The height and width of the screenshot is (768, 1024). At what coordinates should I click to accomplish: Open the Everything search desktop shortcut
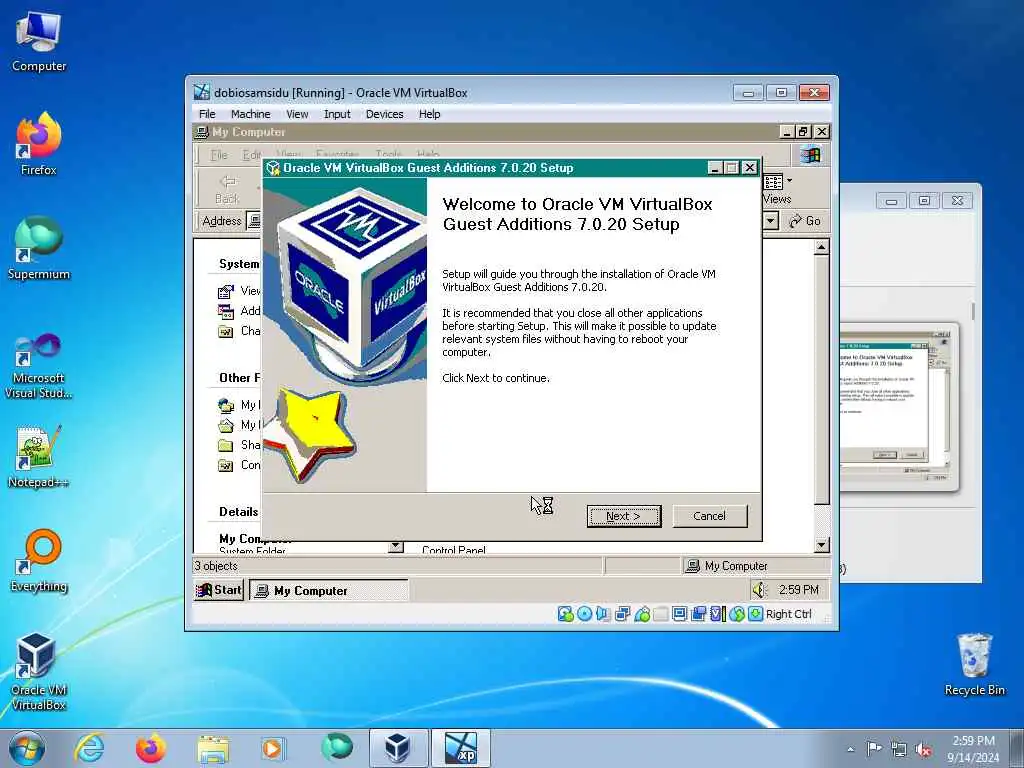point(39,560)
